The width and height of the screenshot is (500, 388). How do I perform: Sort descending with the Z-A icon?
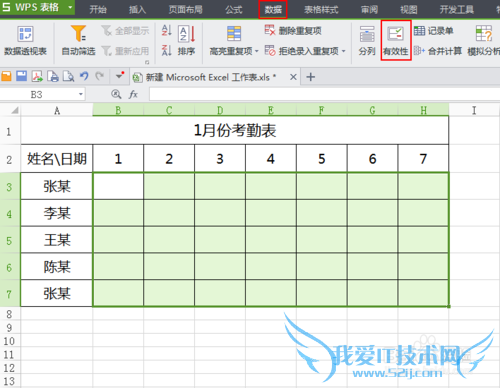[167, 51]
